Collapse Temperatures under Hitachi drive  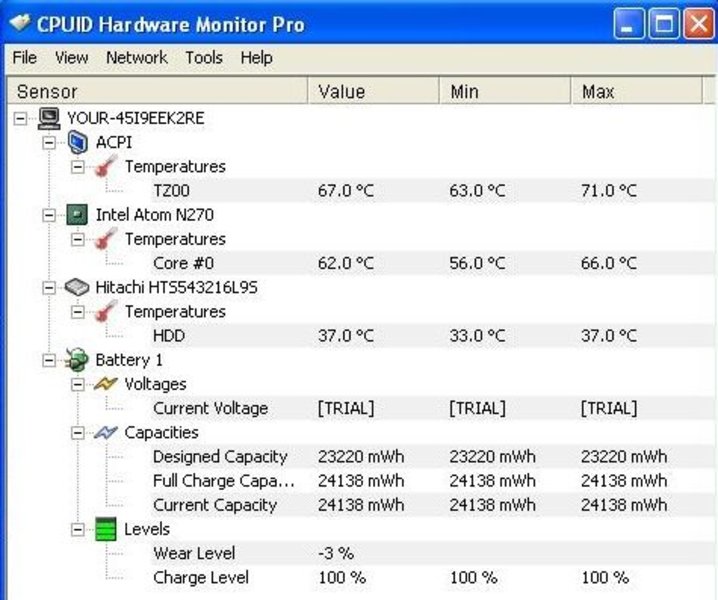(78, 312)
